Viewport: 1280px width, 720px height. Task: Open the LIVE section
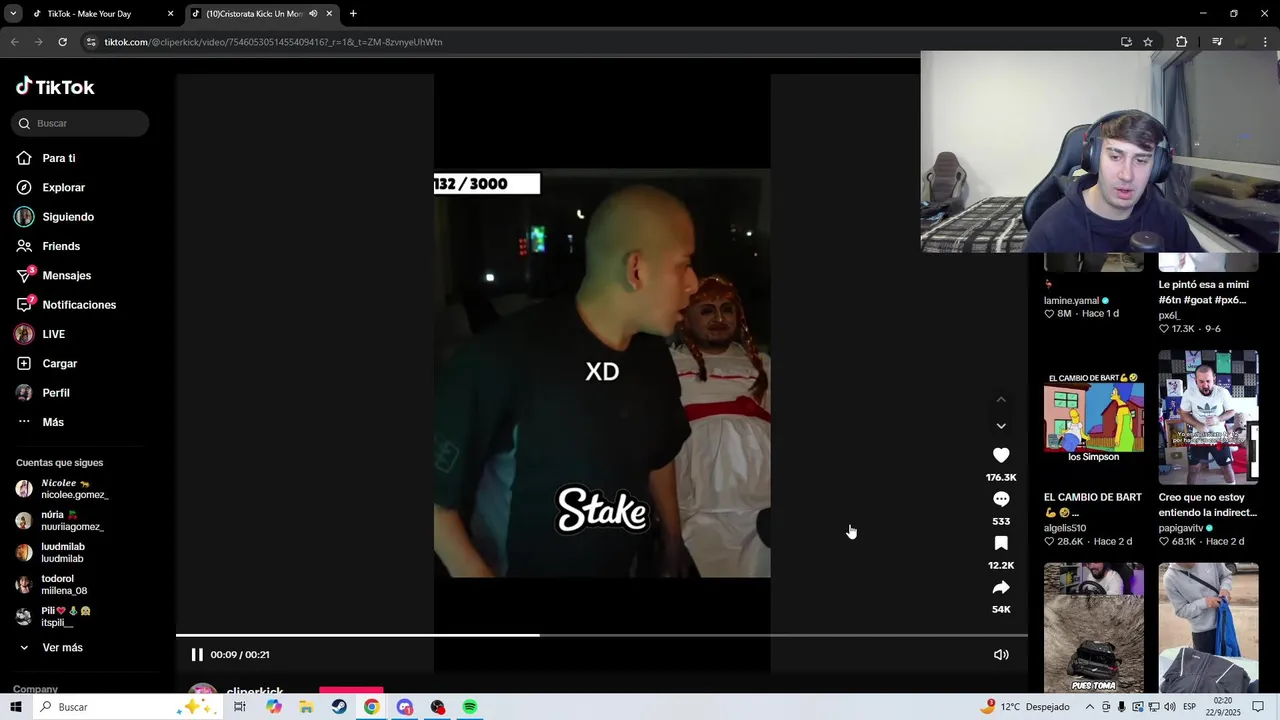tap(40, 334)
